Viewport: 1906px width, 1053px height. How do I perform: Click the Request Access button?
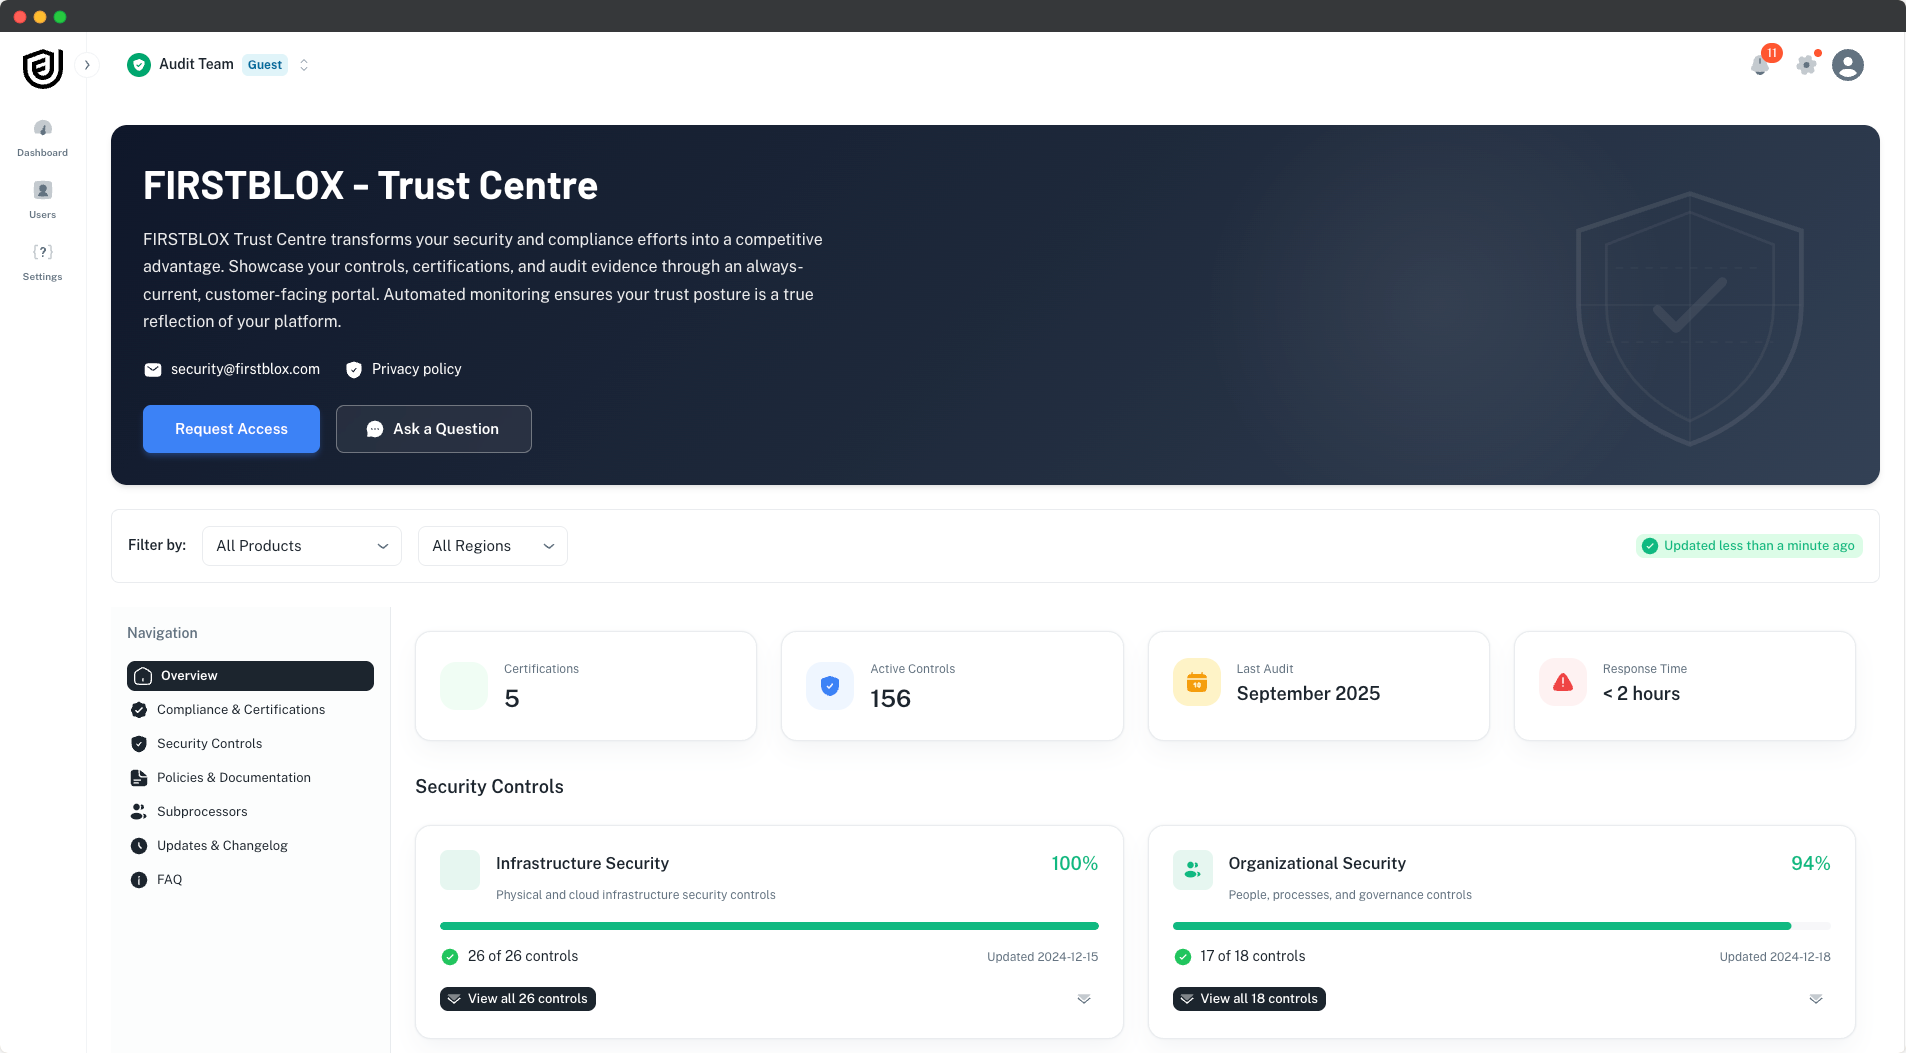pyautogui.click(x=230, y=428)
